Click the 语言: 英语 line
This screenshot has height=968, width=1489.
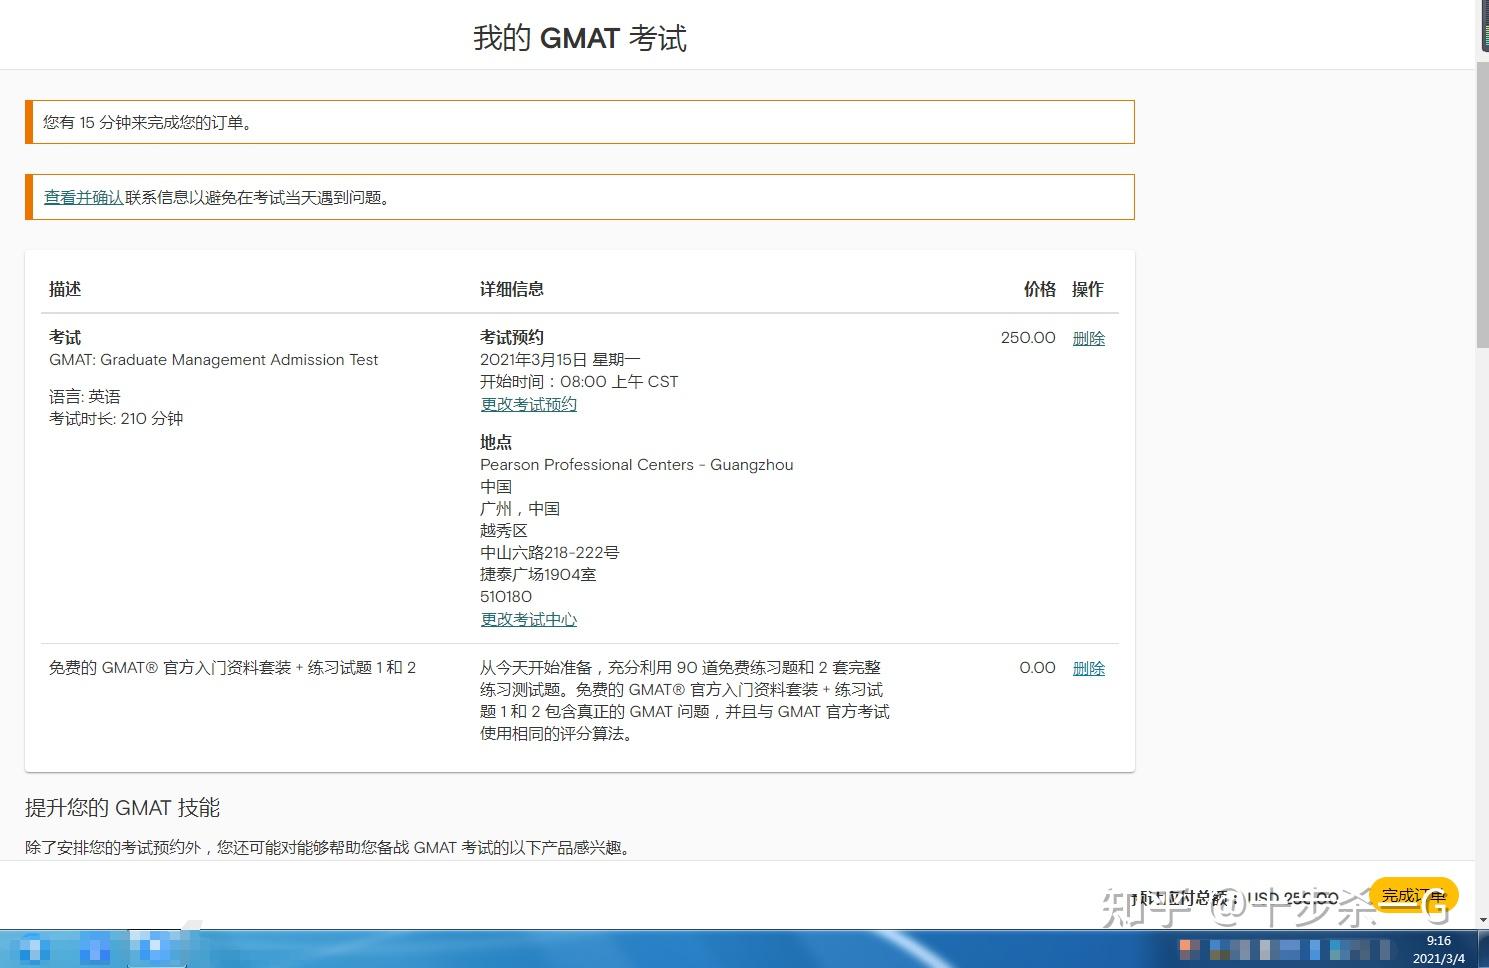(85, 396)
